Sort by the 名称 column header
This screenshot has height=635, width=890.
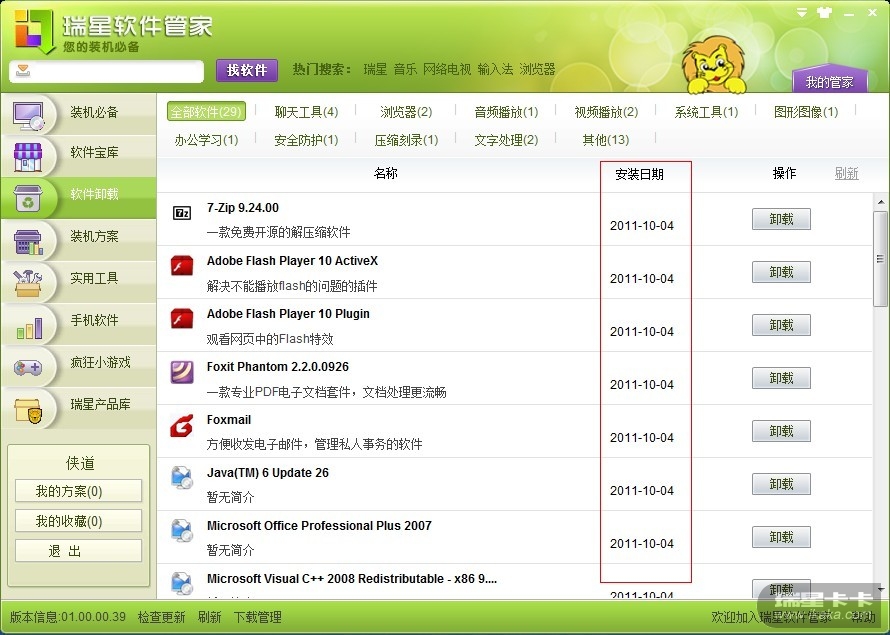[x=385, y=173]
